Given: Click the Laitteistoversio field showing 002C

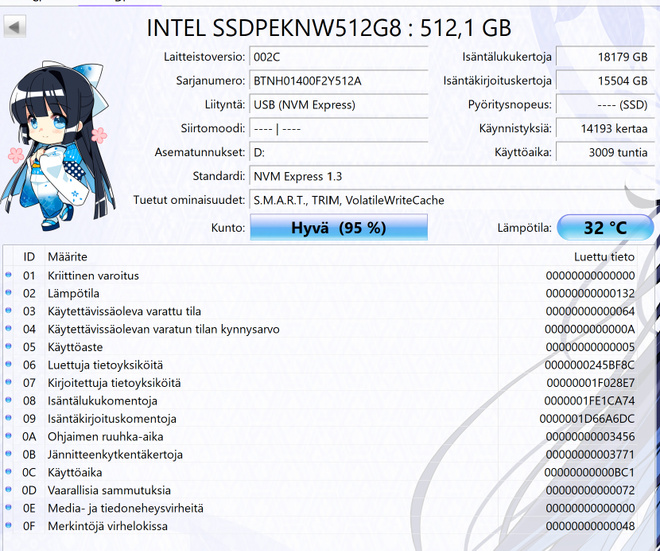Looking at the screenshot, I should (339, 57).
